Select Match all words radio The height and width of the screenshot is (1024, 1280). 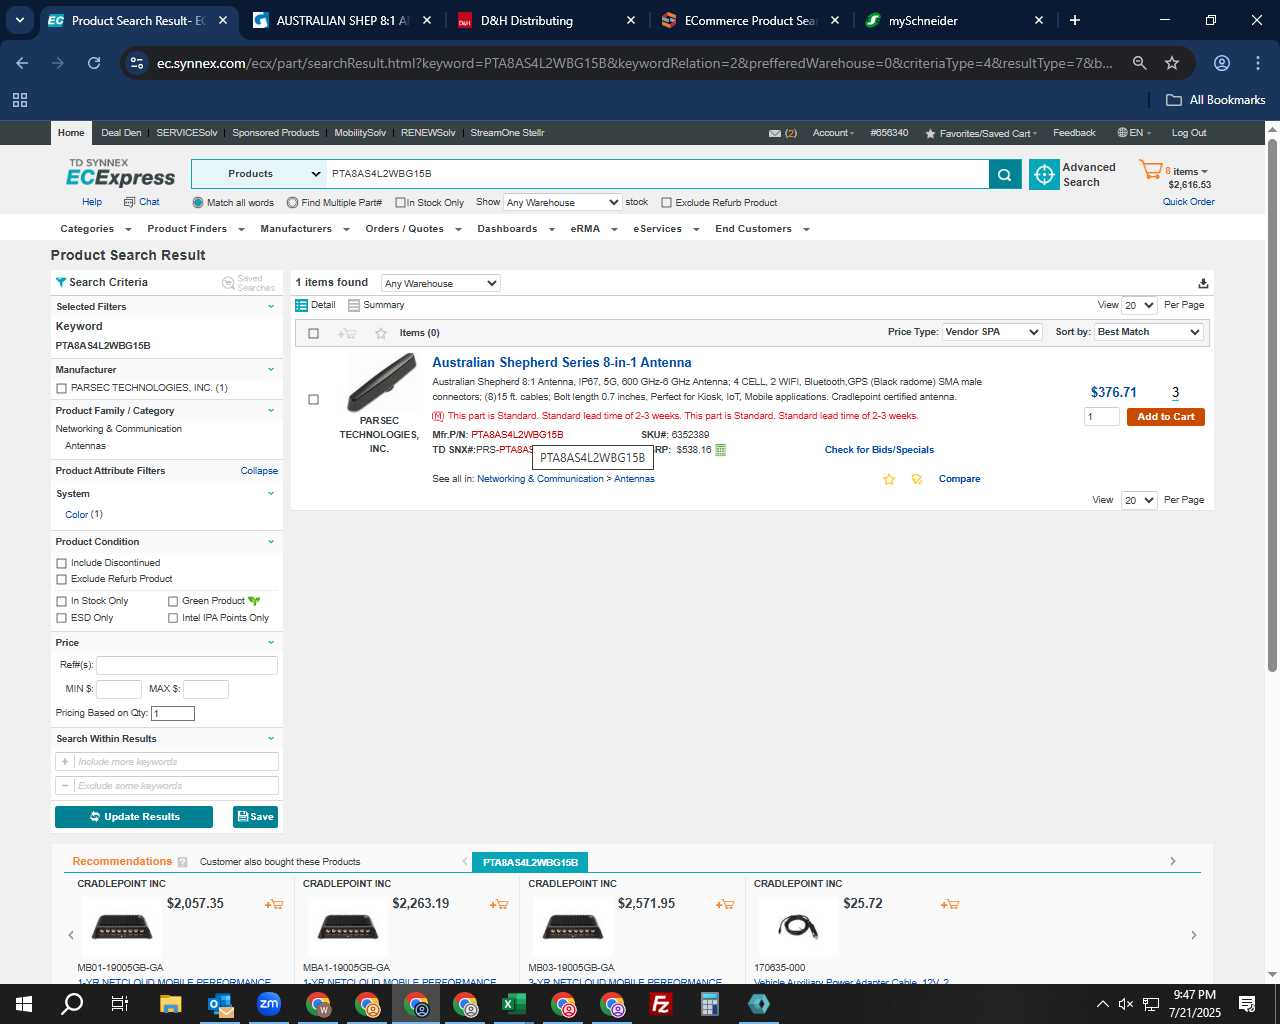(x=198, y=203)
